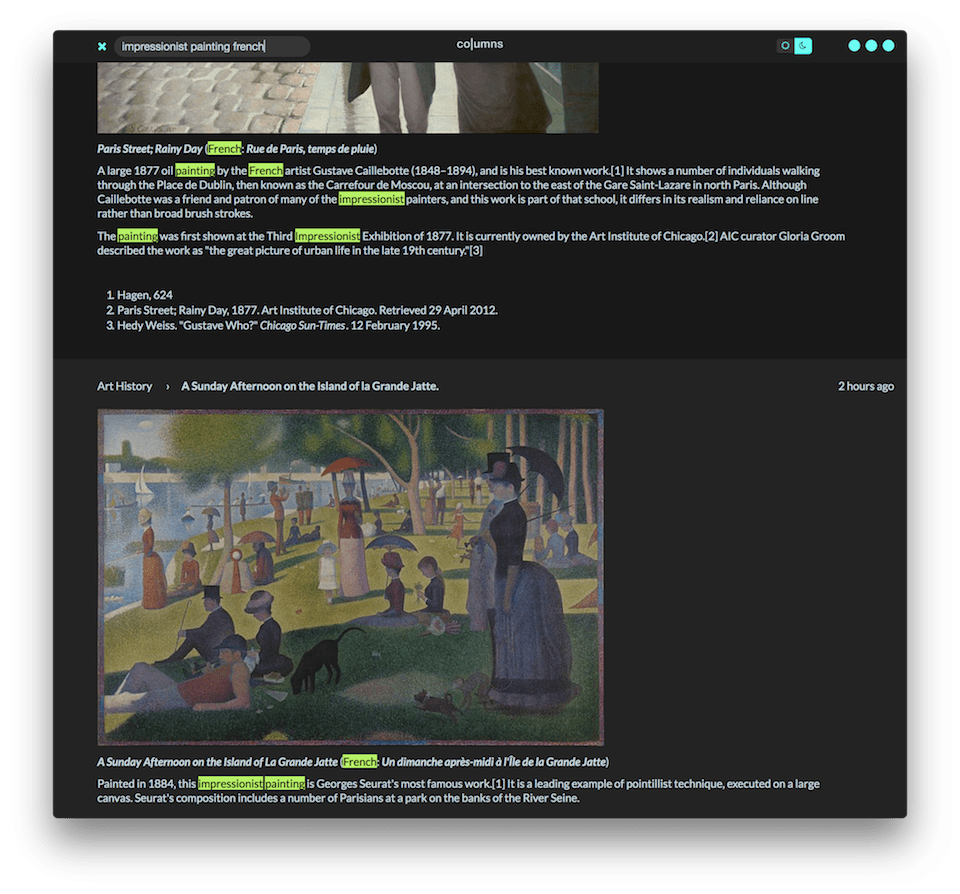Place the cursor in the search box
The height and width of the screenshot is (894, 960).
coord(210,45)
